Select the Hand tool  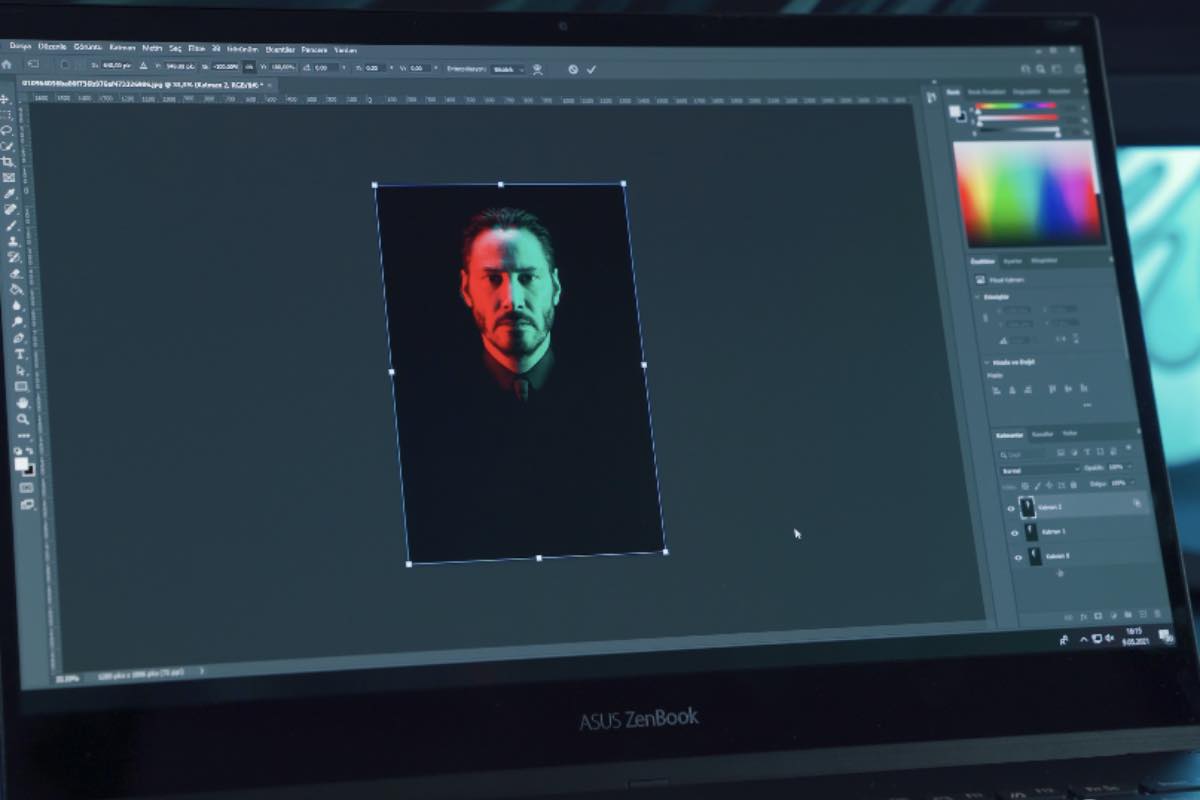pos(22,401)
